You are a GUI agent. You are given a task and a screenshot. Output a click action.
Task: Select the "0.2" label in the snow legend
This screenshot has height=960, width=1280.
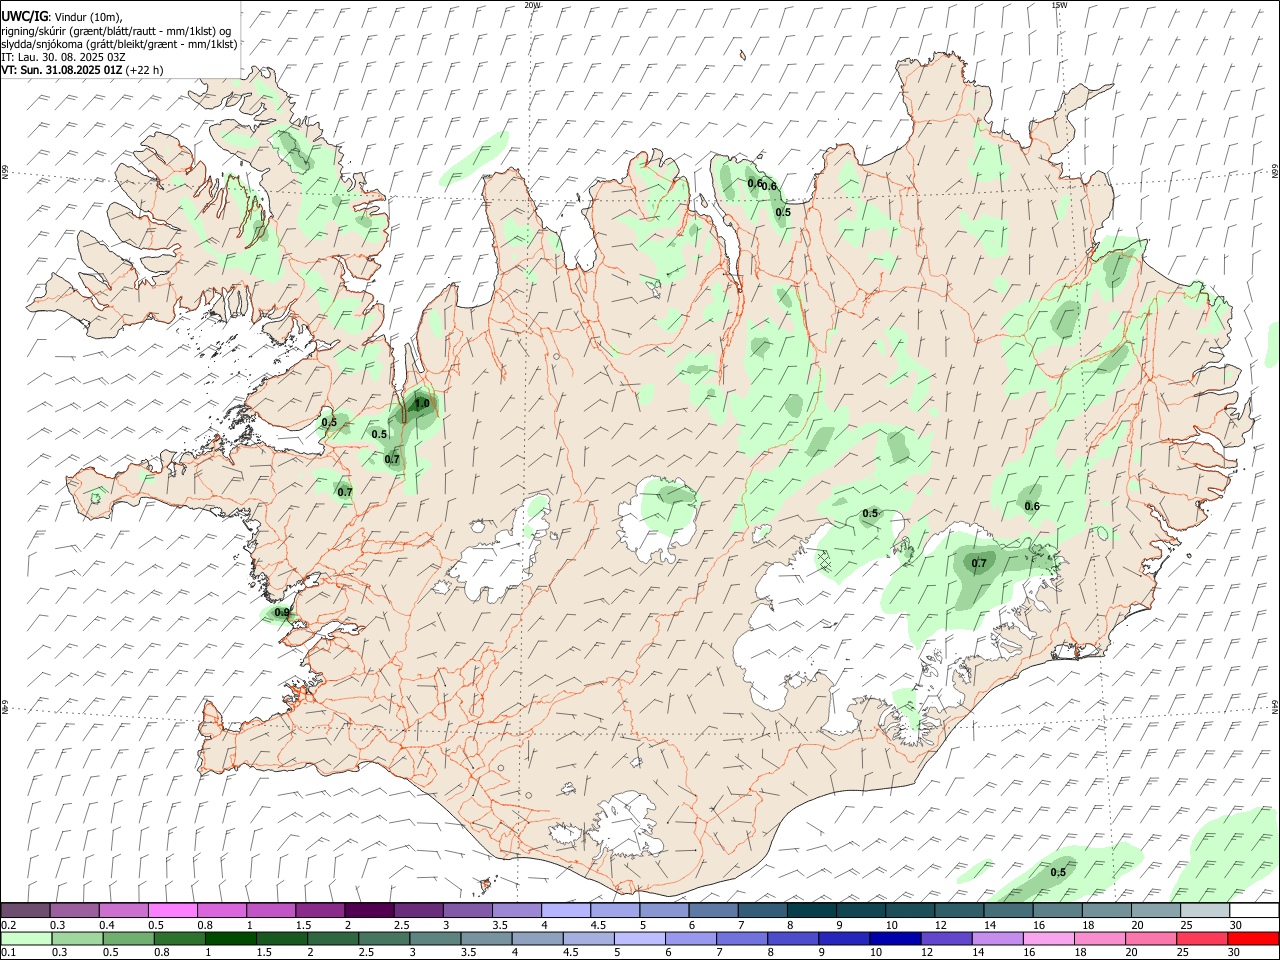pos(8,925)
